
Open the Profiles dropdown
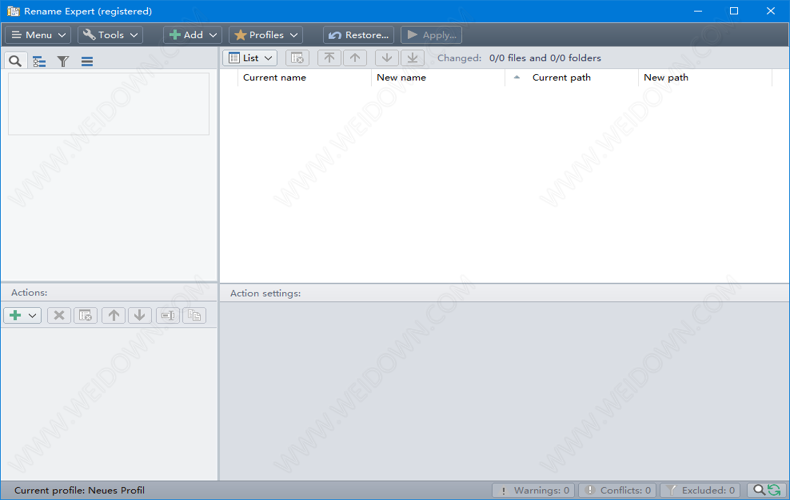[266, 35]
